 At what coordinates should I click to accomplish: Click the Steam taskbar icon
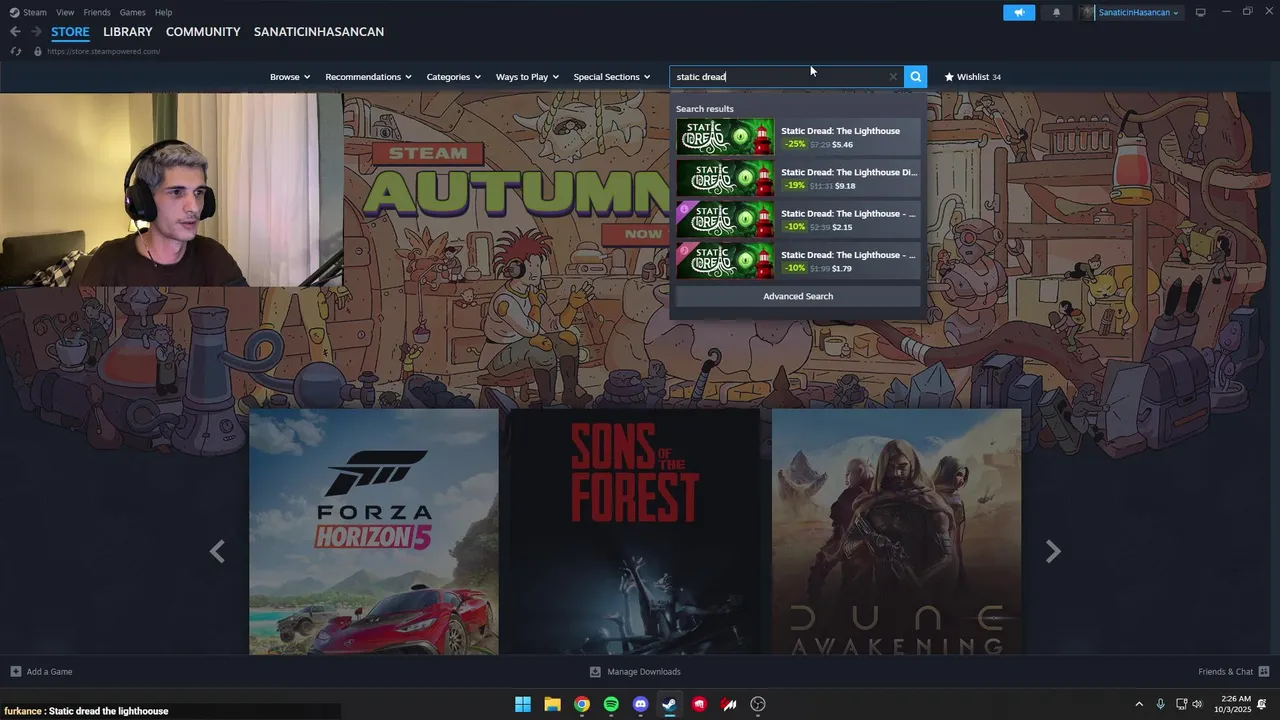point(670,704)
